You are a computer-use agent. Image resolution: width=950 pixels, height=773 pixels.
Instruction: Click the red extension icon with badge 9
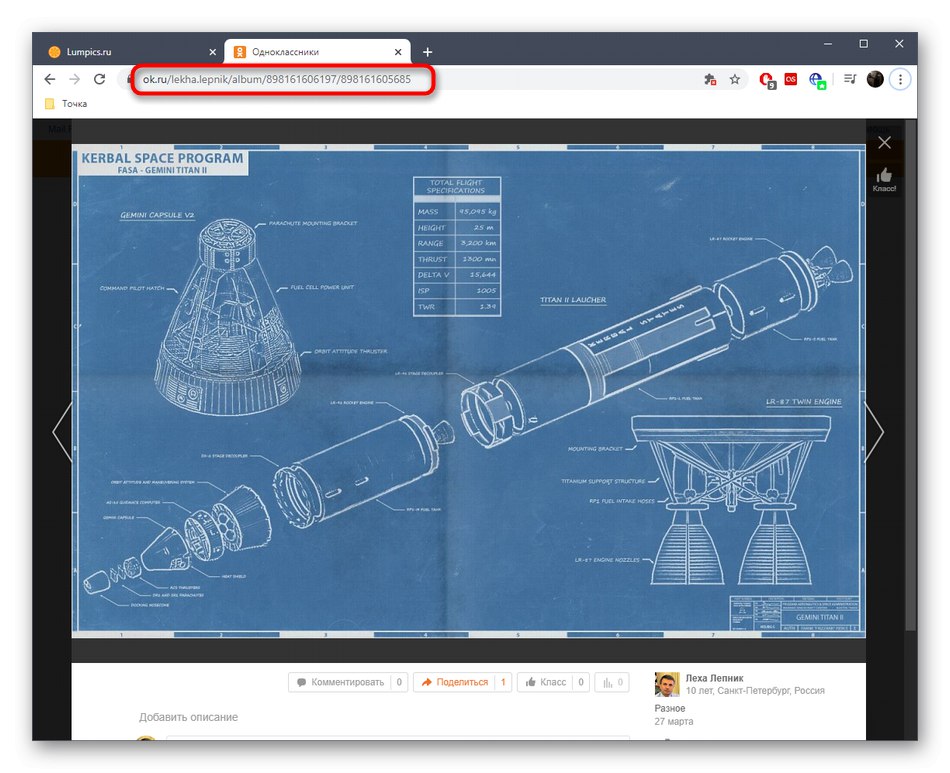coord(767,80)
